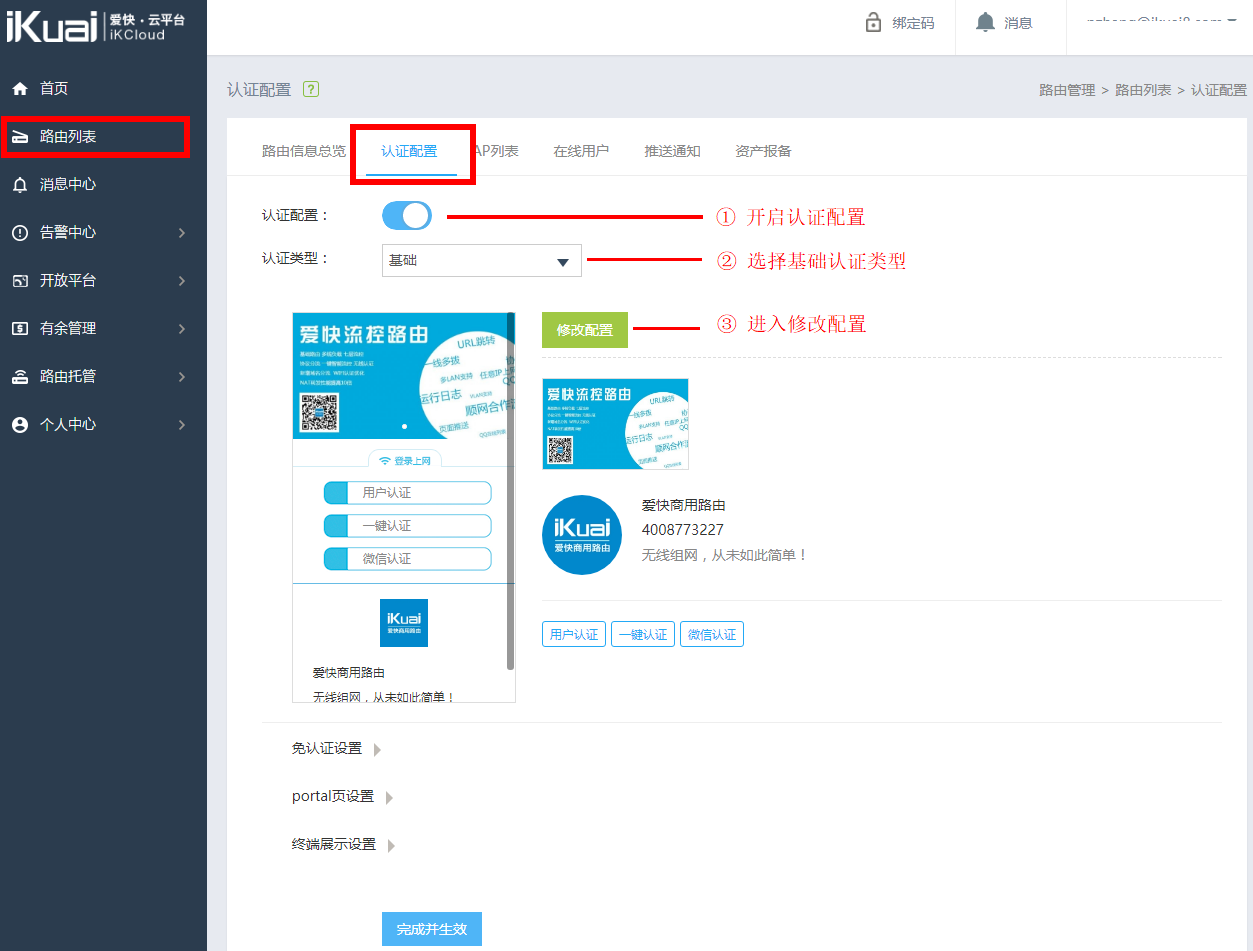1253x951 pixels.
Task: Click the green help question mark icon
Action: point(310,90)
